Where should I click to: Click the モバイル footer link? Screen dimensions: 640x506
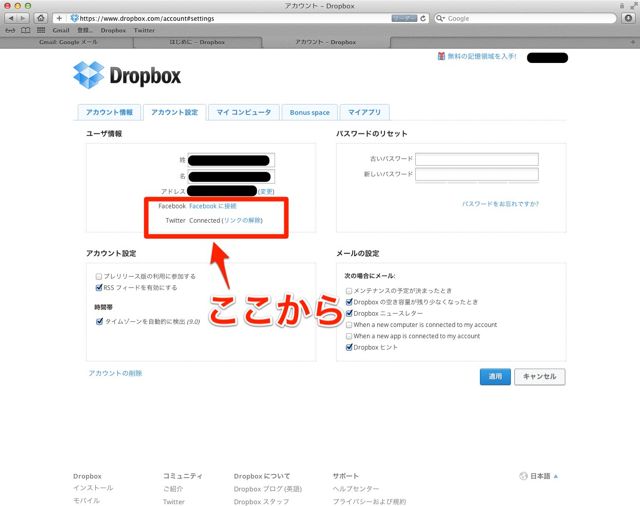tap(86, 500)
